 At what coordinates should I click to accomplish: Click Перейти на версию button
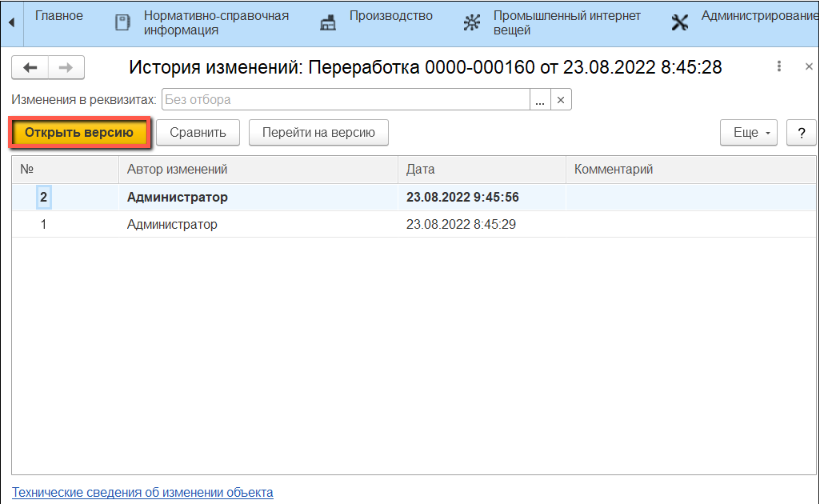tap(318, 132)
